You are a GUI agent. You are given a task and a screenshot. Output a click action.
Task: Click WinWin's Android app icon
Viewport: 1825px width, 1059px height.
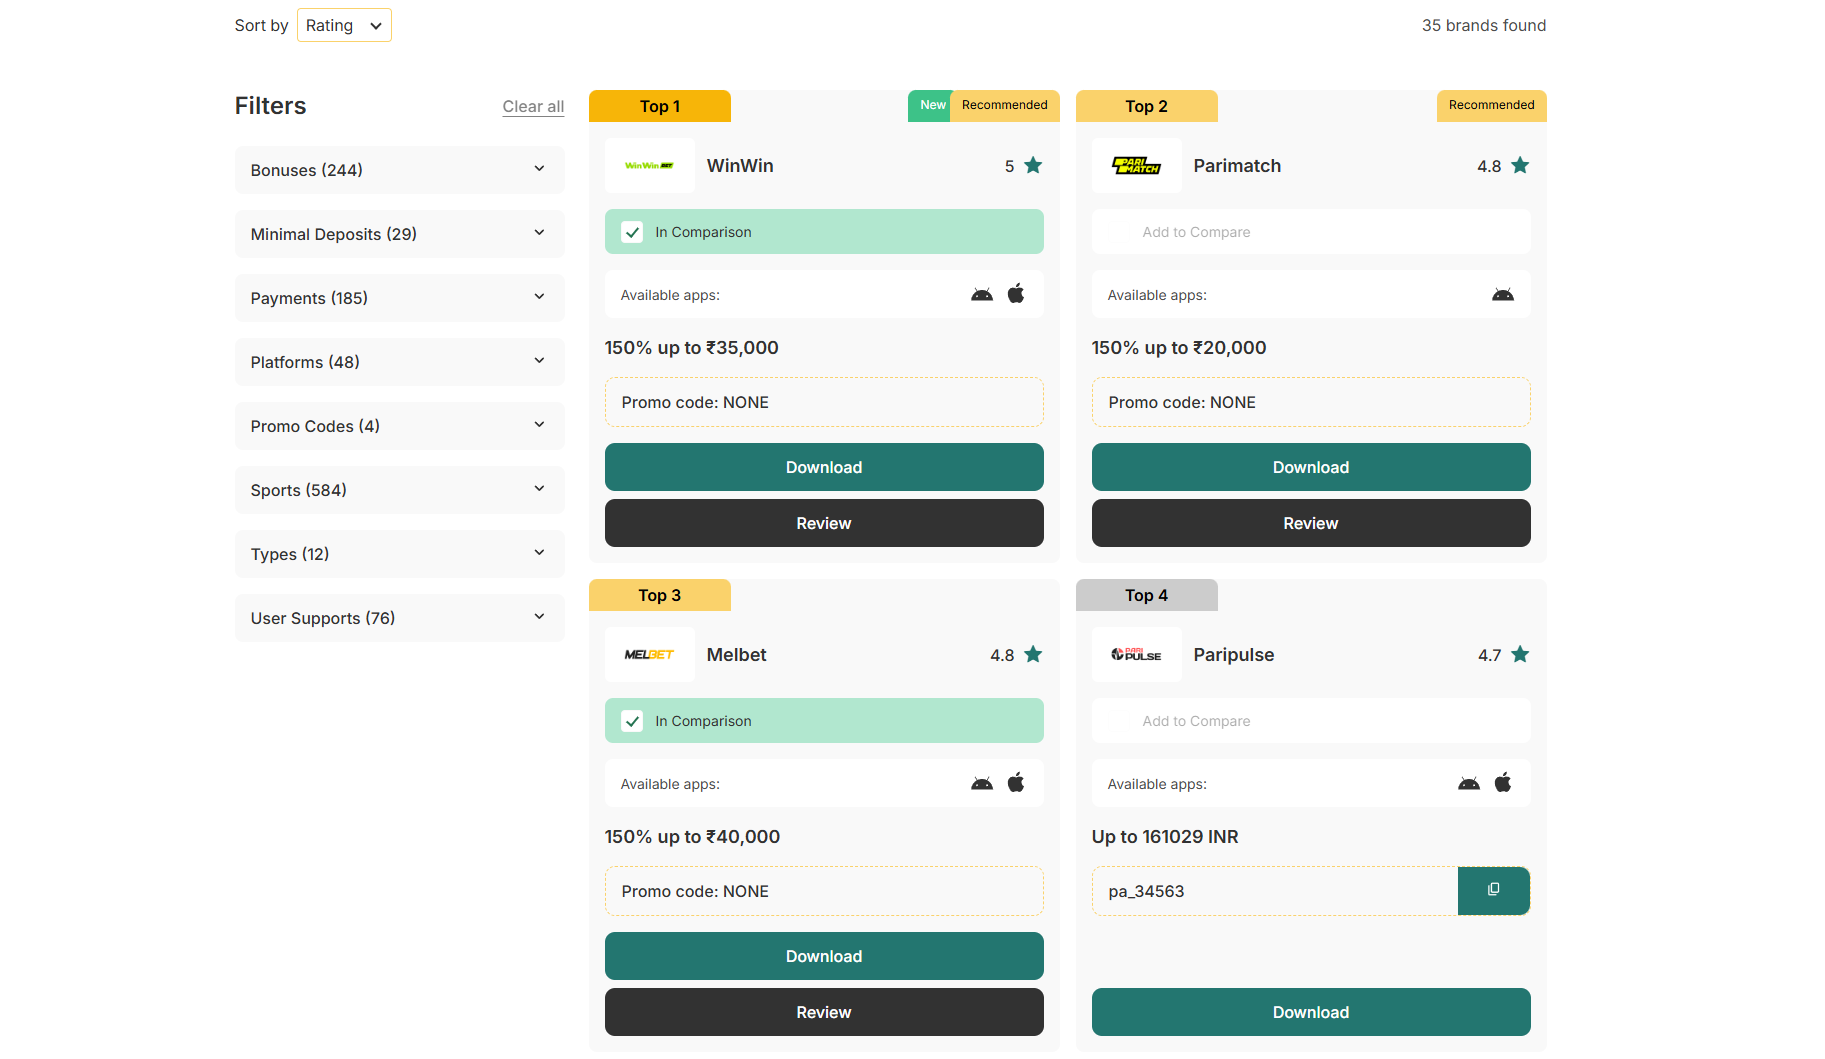(x=982, y=294)
